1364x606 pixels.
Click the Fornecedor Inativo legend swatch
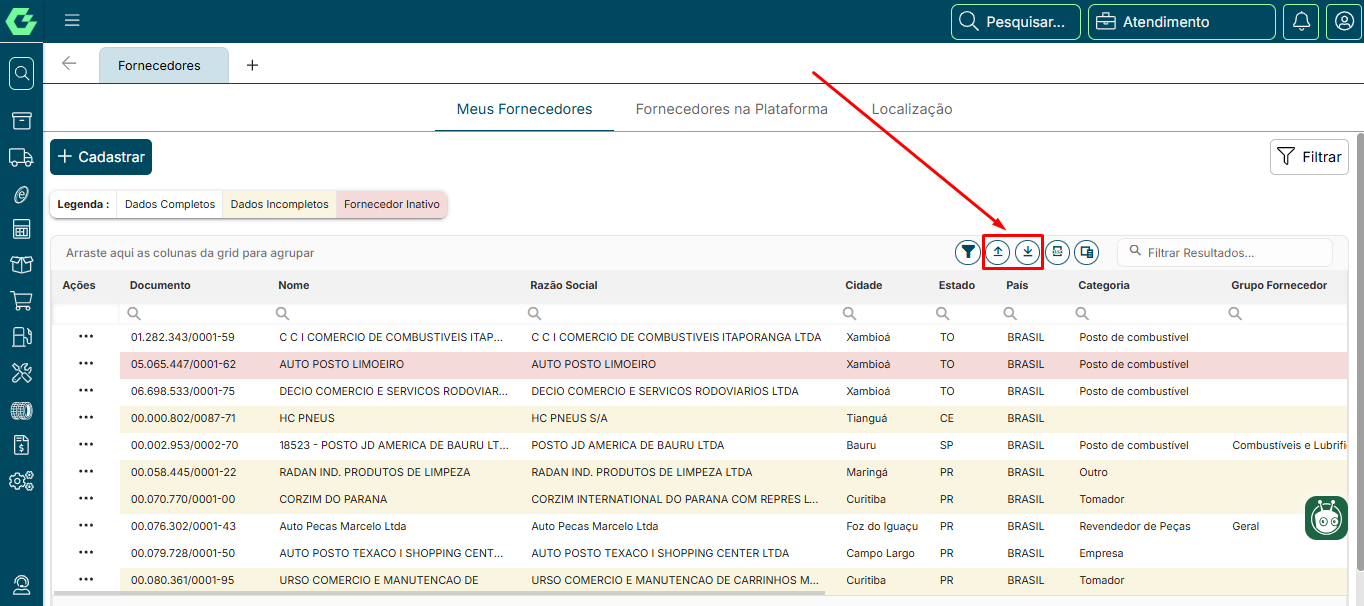click(392, 204)
